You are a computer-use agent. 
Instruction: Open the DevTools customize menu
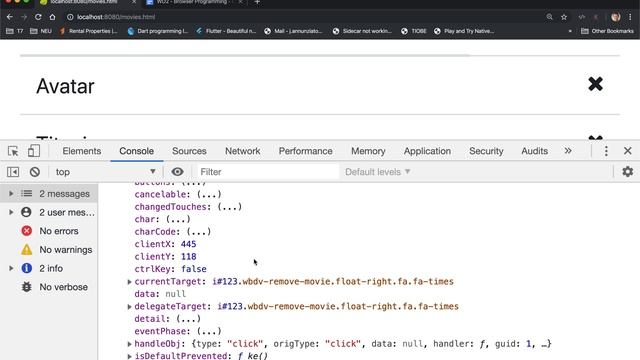click(606, 151)
